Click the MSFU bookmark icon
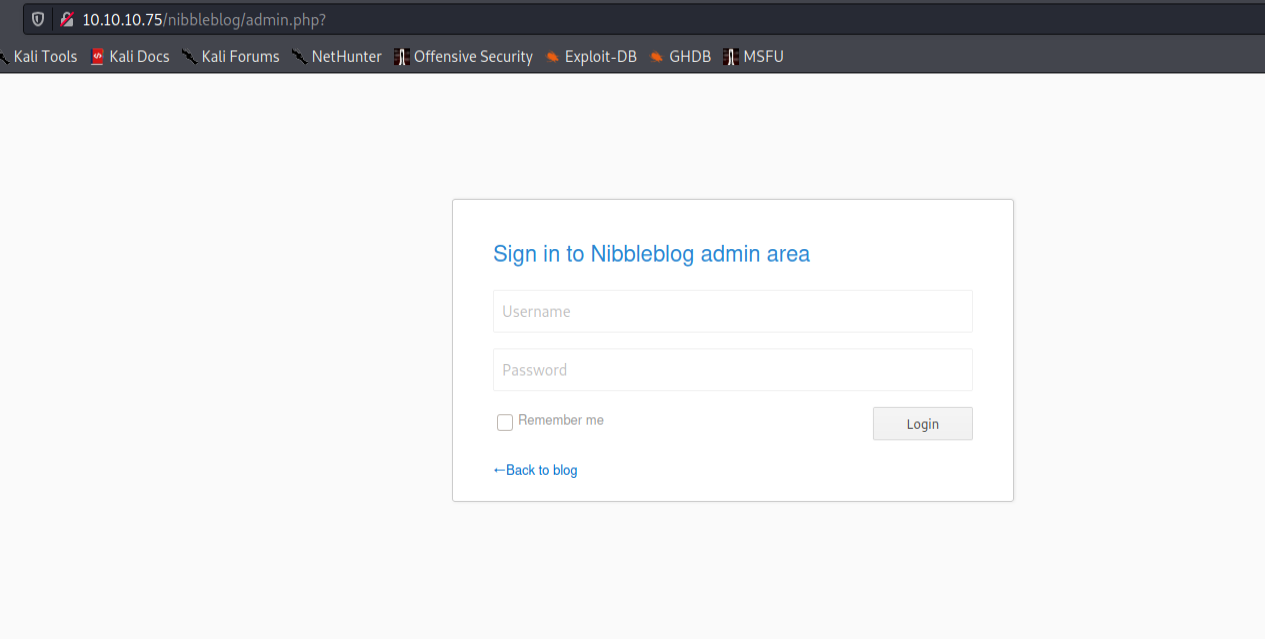Viewport: 1265px width, 639px height. pos(730,57)
